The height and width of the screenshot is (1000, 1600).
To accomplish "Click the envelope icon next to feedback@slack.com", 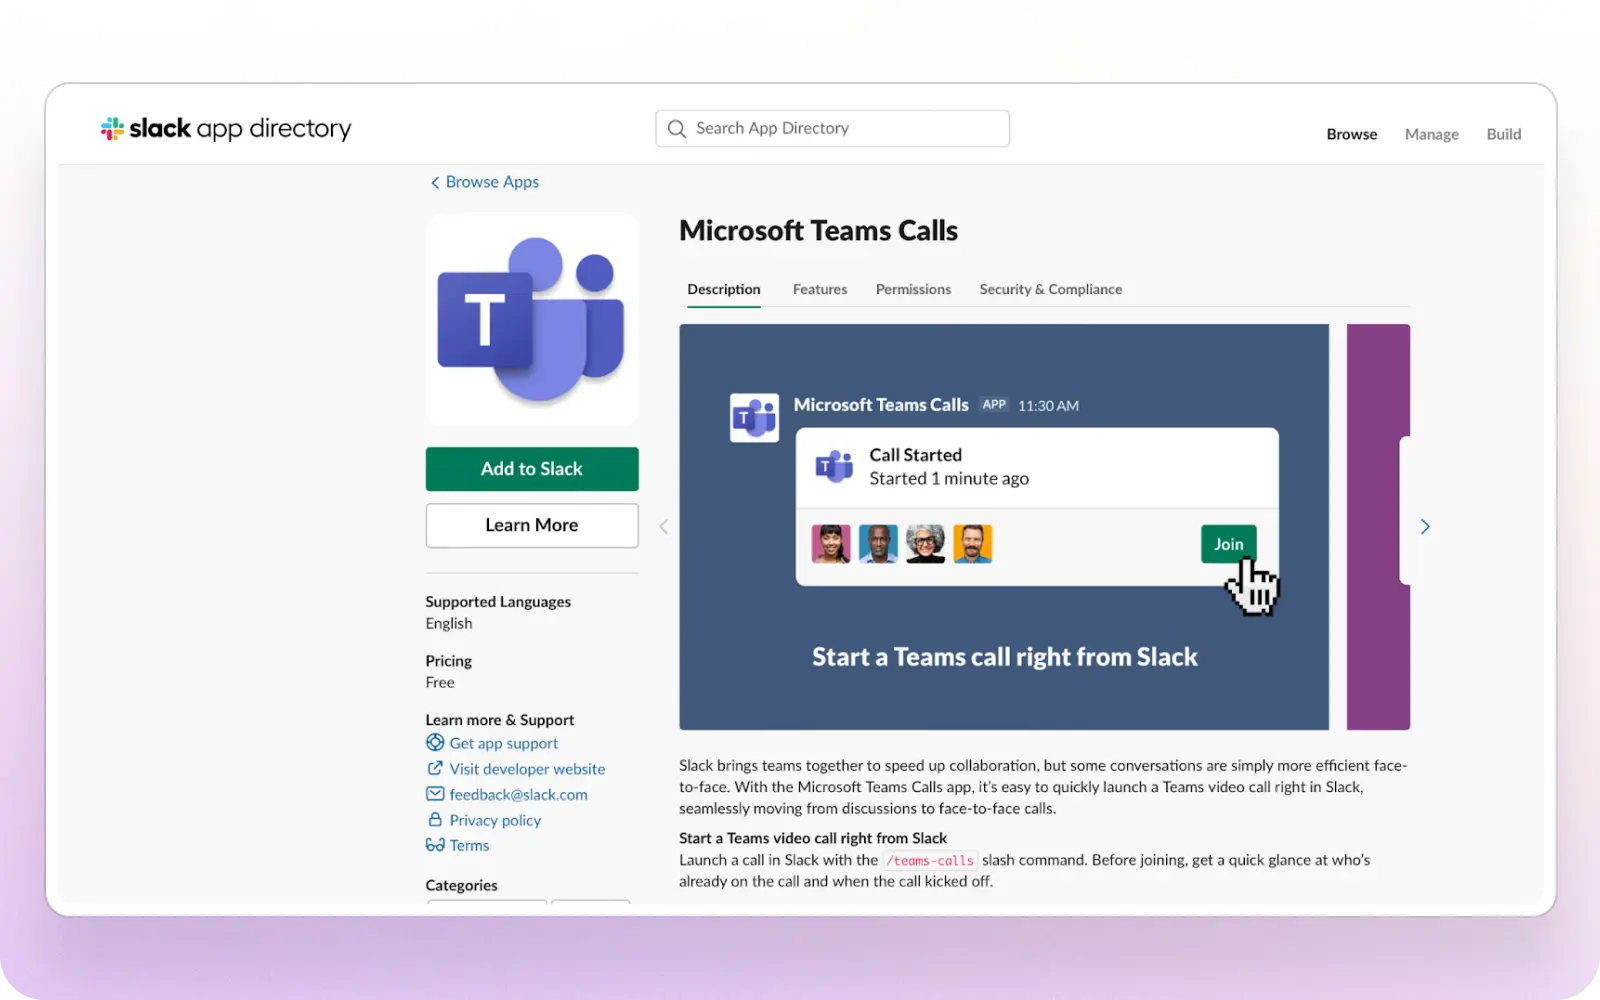I will point(435,794).
